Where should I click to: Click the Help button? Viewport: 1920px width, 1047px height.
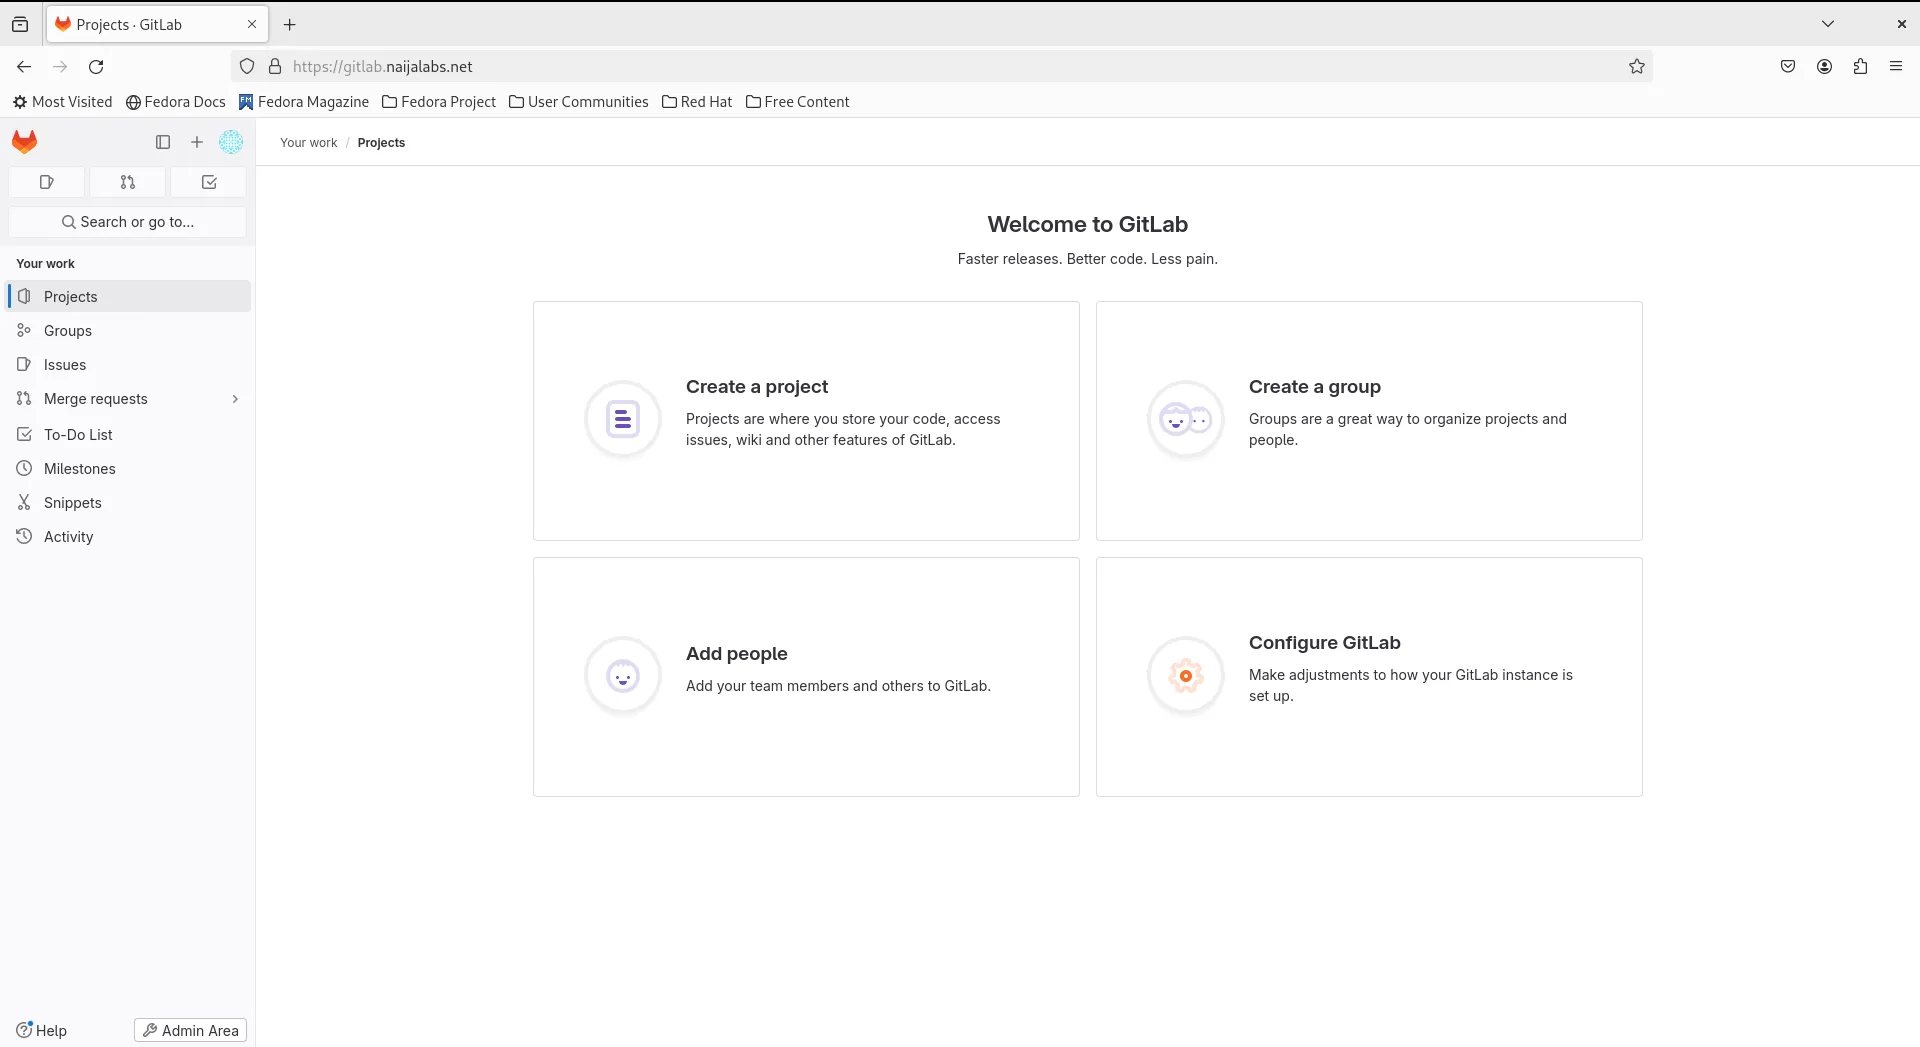(x=41, y=1030)
